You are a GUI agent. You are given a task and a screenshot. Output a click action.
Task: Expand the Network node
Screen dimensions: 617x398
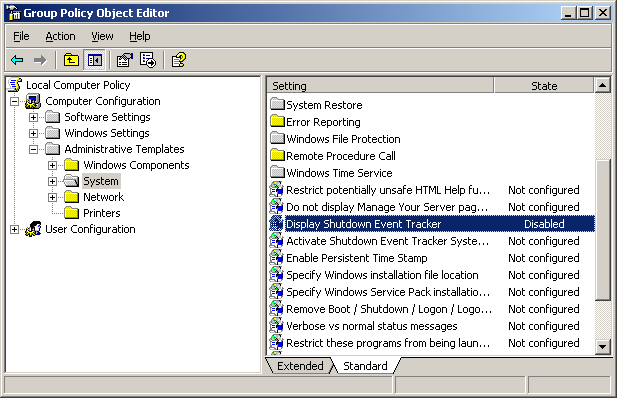click(52, 197)
